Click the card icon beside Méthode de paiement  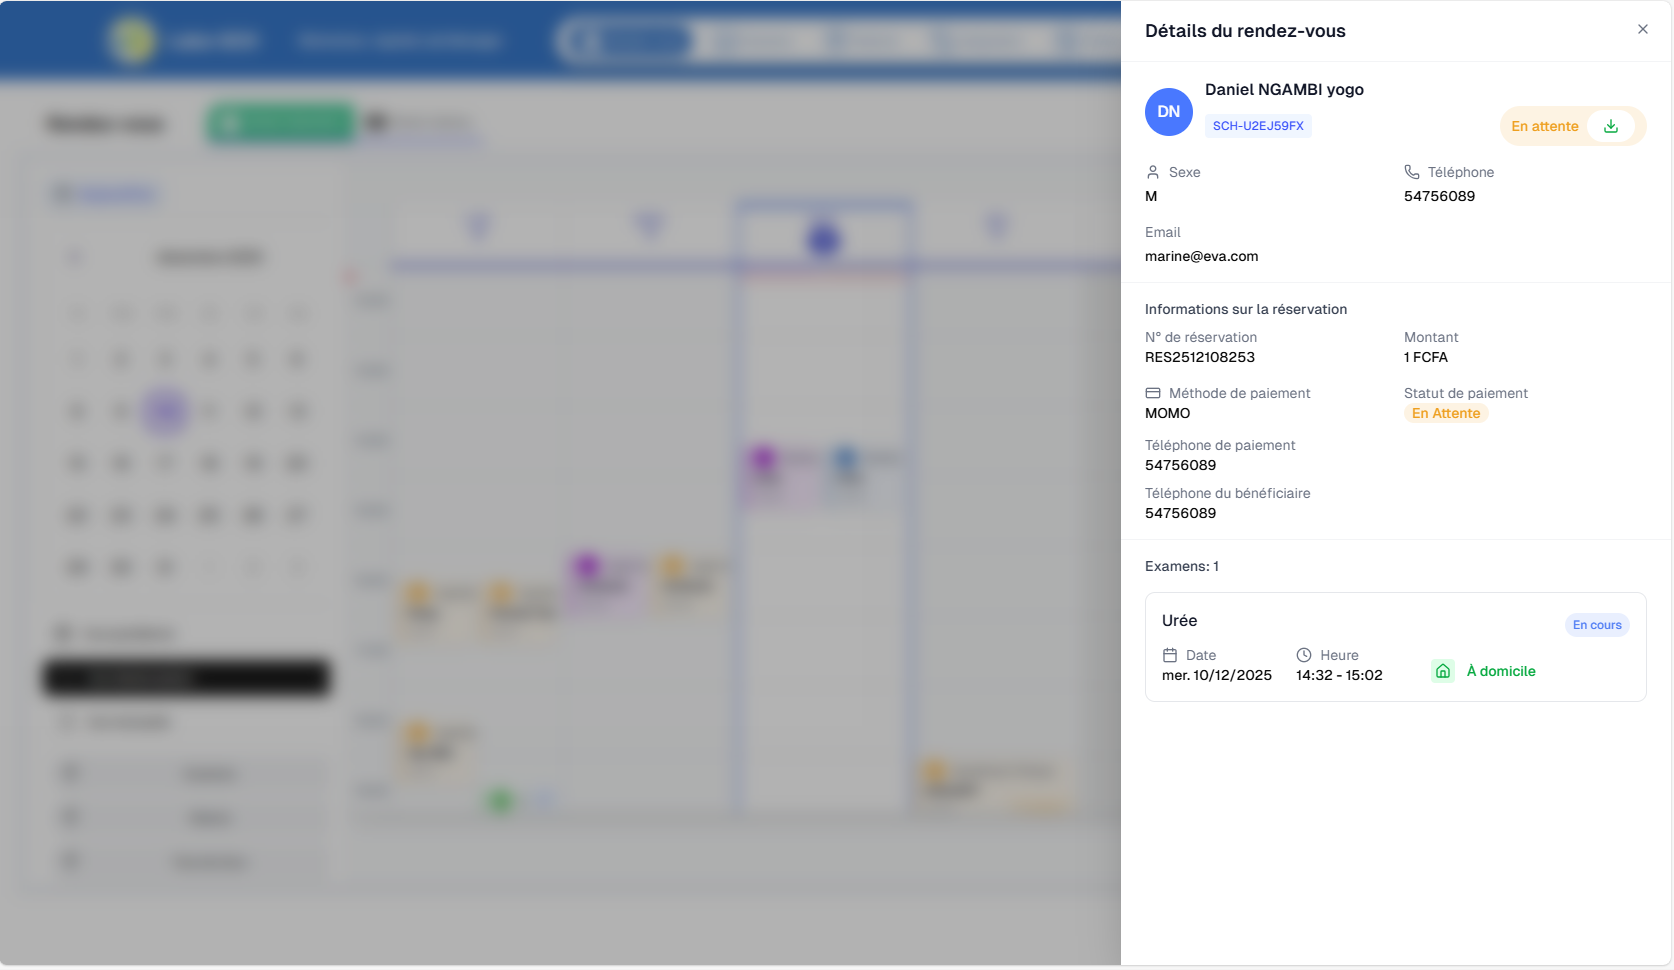coord(1153,393)
